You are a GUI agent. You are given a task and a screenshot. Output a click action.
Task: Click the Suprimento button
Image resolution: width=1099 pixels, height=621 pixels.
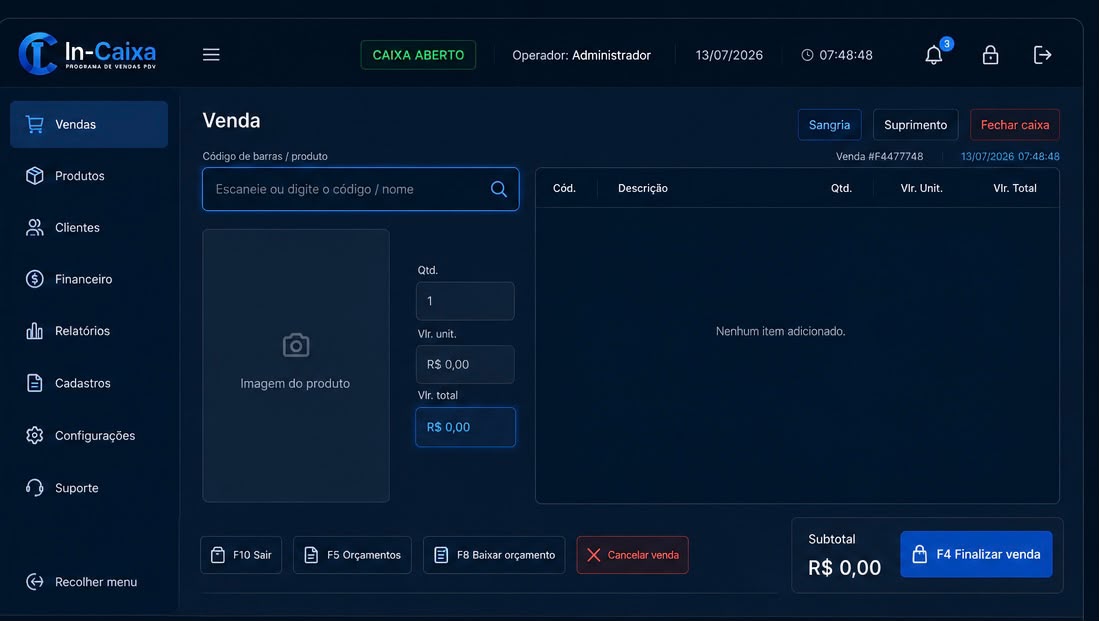[x=915, y=125]
